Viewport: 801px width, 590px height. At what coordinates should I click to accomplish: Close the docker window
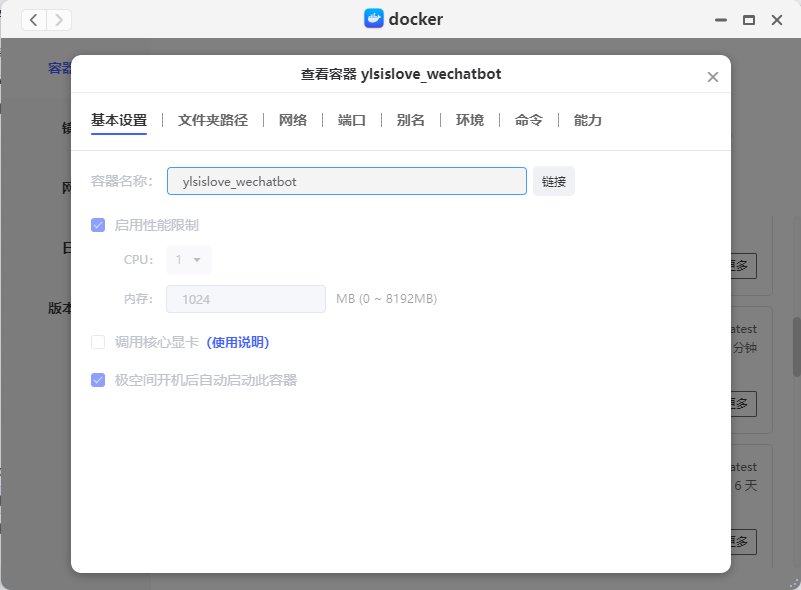tap(776, 20)
